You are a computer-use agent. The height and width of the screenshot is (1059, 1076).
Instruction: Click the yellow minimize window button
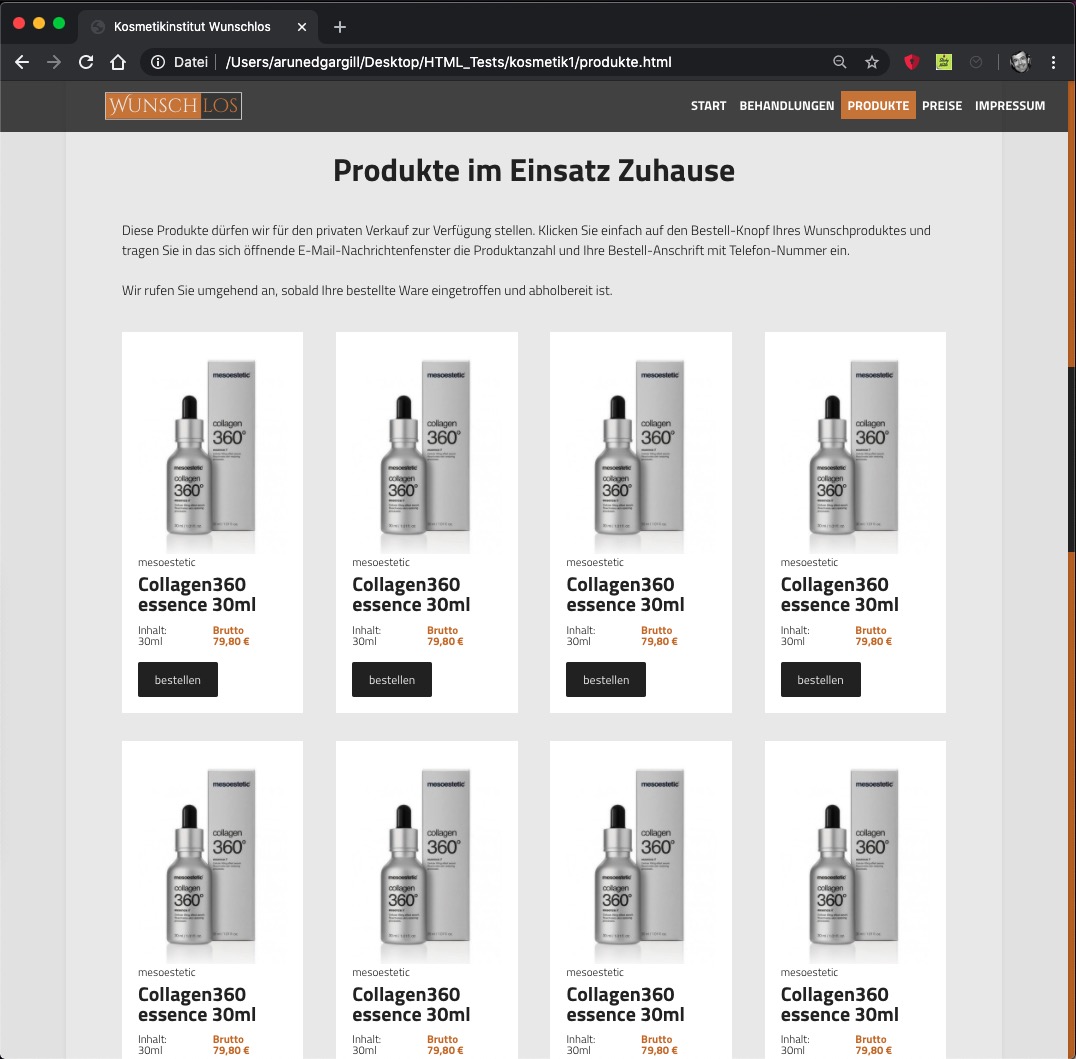(x=39, y=23)
